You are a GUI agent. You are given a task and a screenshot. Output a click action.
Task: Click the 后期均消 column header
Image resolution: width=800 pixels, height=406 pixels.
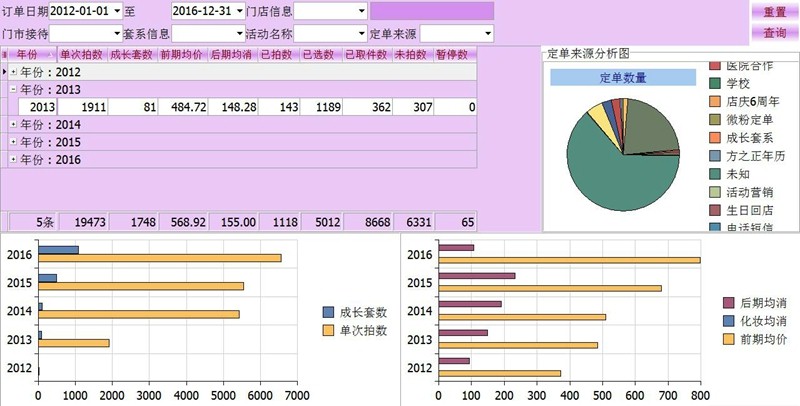coord(232,55)
